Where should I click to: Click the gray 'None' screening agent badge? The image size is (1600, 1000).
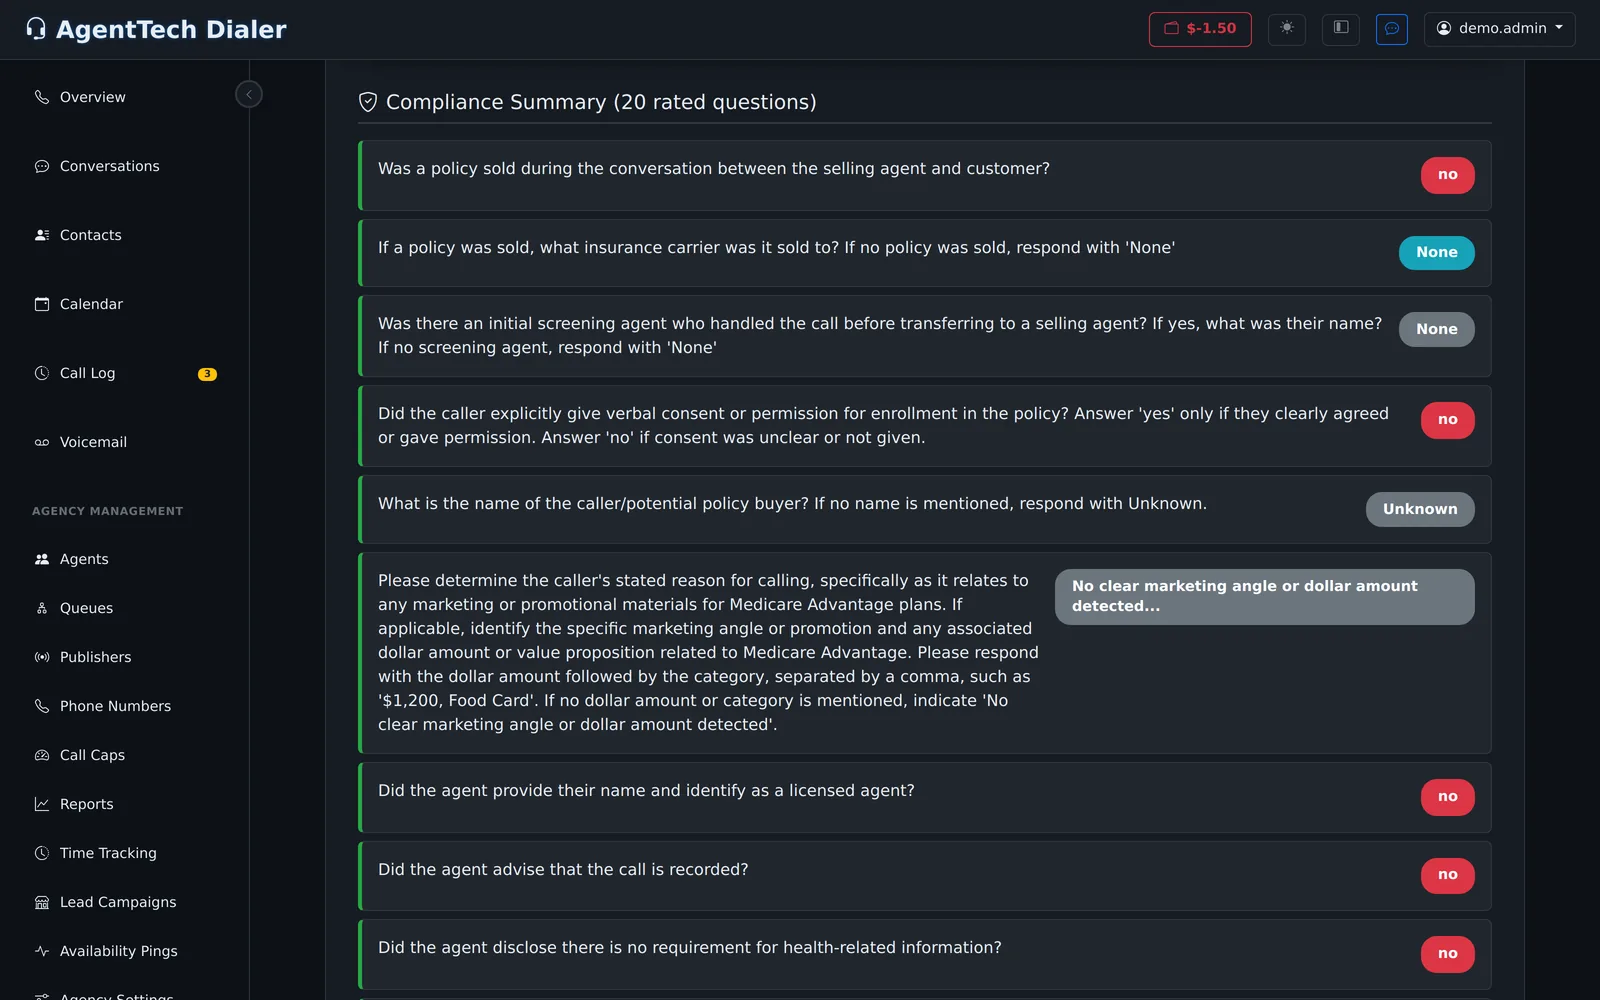pos(1436,329)
